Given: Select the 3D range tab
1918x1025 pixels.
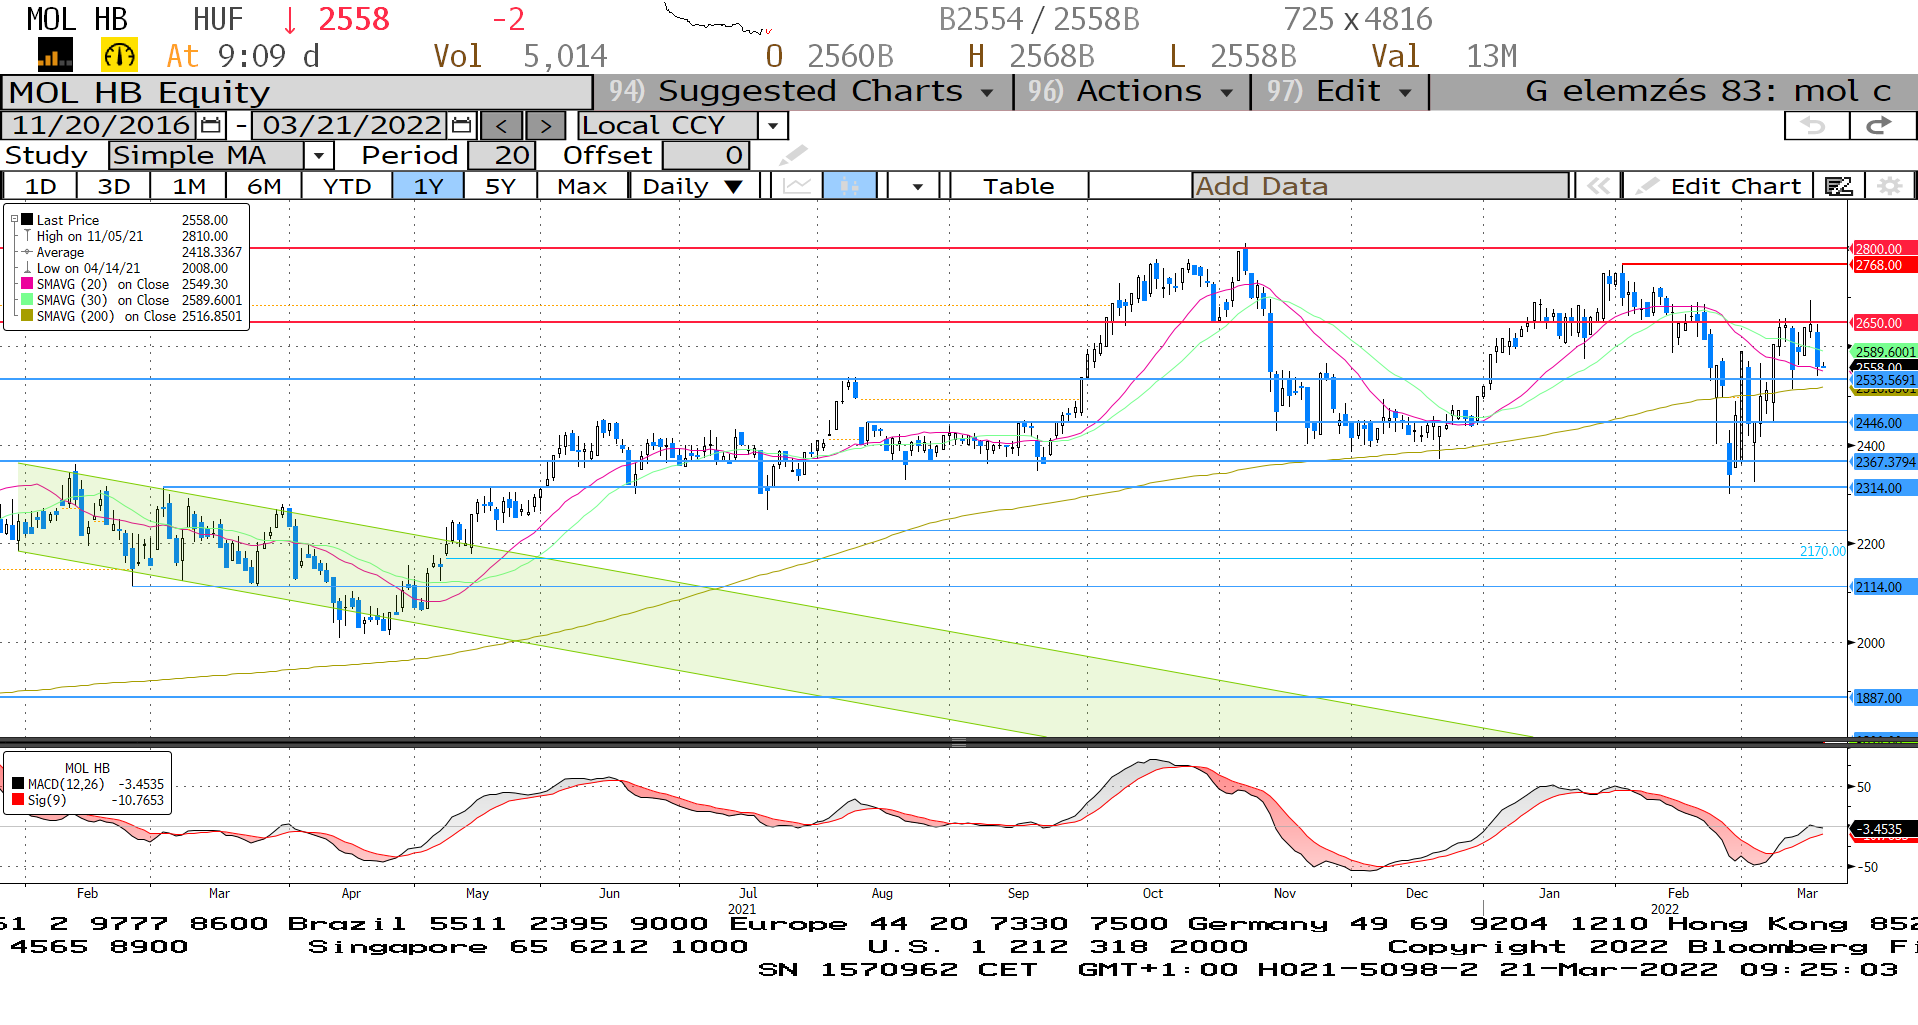Looking at the screenshot, I should [114, 186].
